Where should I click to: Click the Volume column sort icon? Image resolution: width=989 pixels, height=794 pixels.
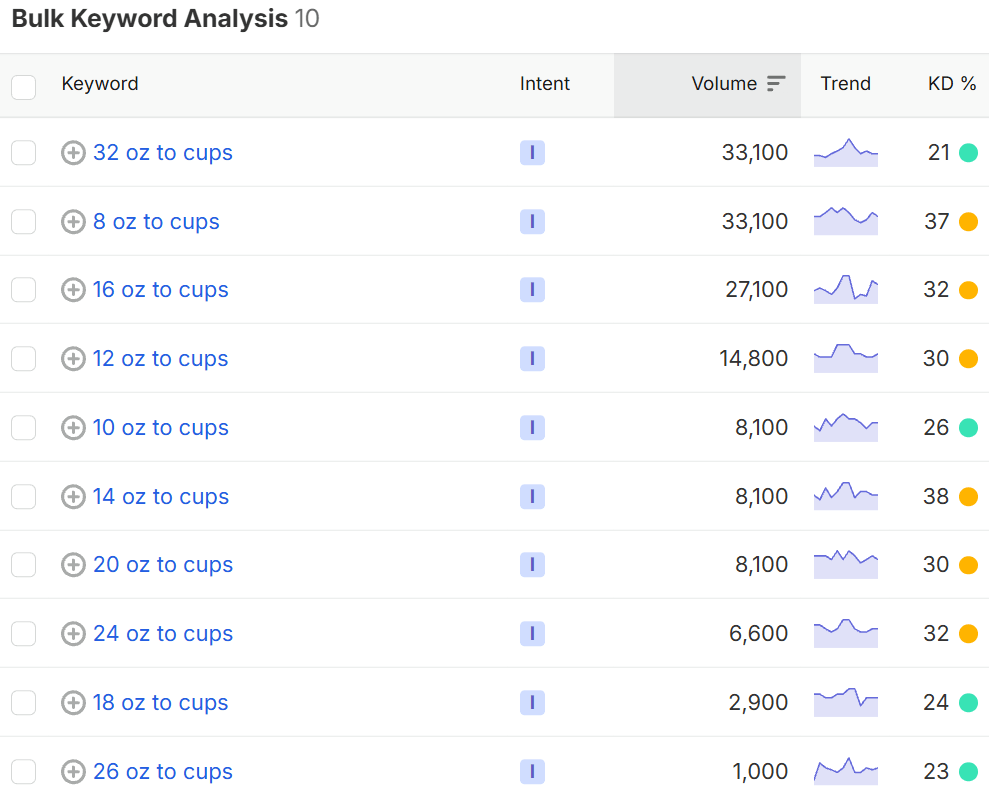coord(776,83)
